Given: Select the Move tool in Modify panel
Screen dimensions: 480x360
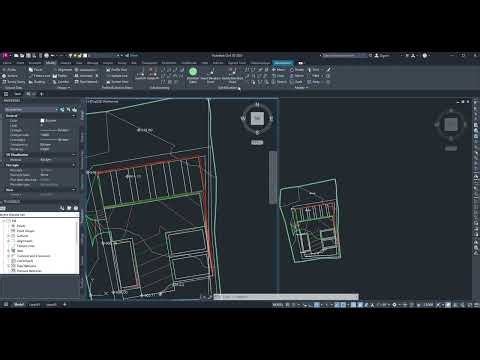Looking at the screenshot, I should click(x=278, y=70).
